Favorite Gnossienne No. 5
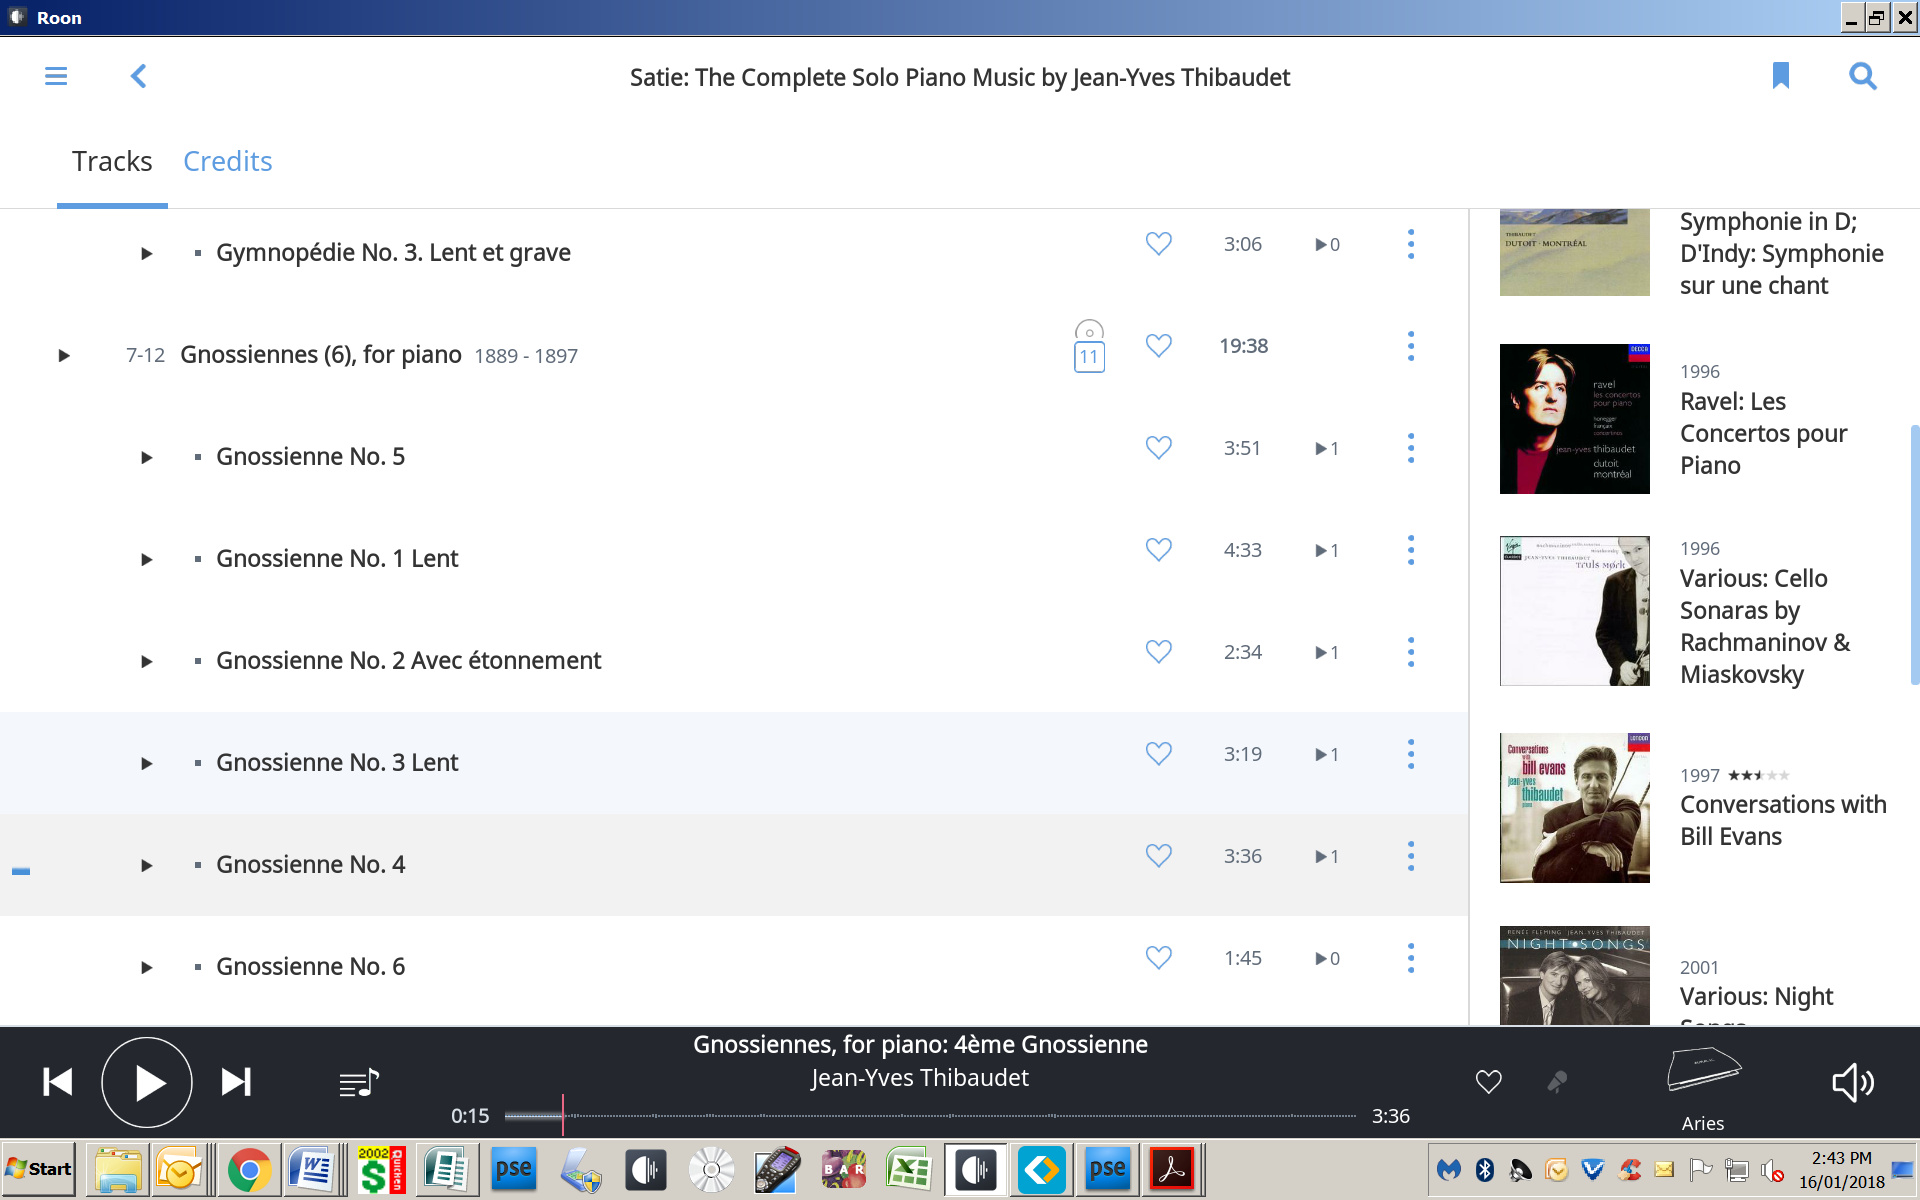The image size is (1920, 1200). pos(1158,448)
